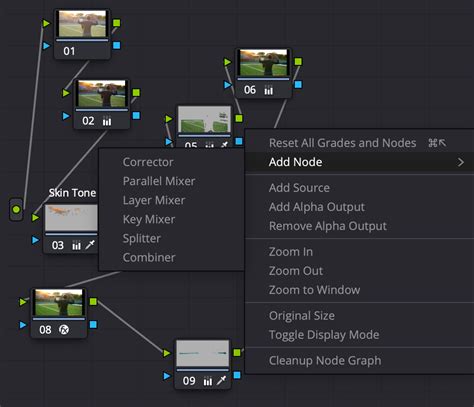This screenshot has height=407, width=474.
Task: Select node 08 thumbnail
Action: (x=59, y=302)
